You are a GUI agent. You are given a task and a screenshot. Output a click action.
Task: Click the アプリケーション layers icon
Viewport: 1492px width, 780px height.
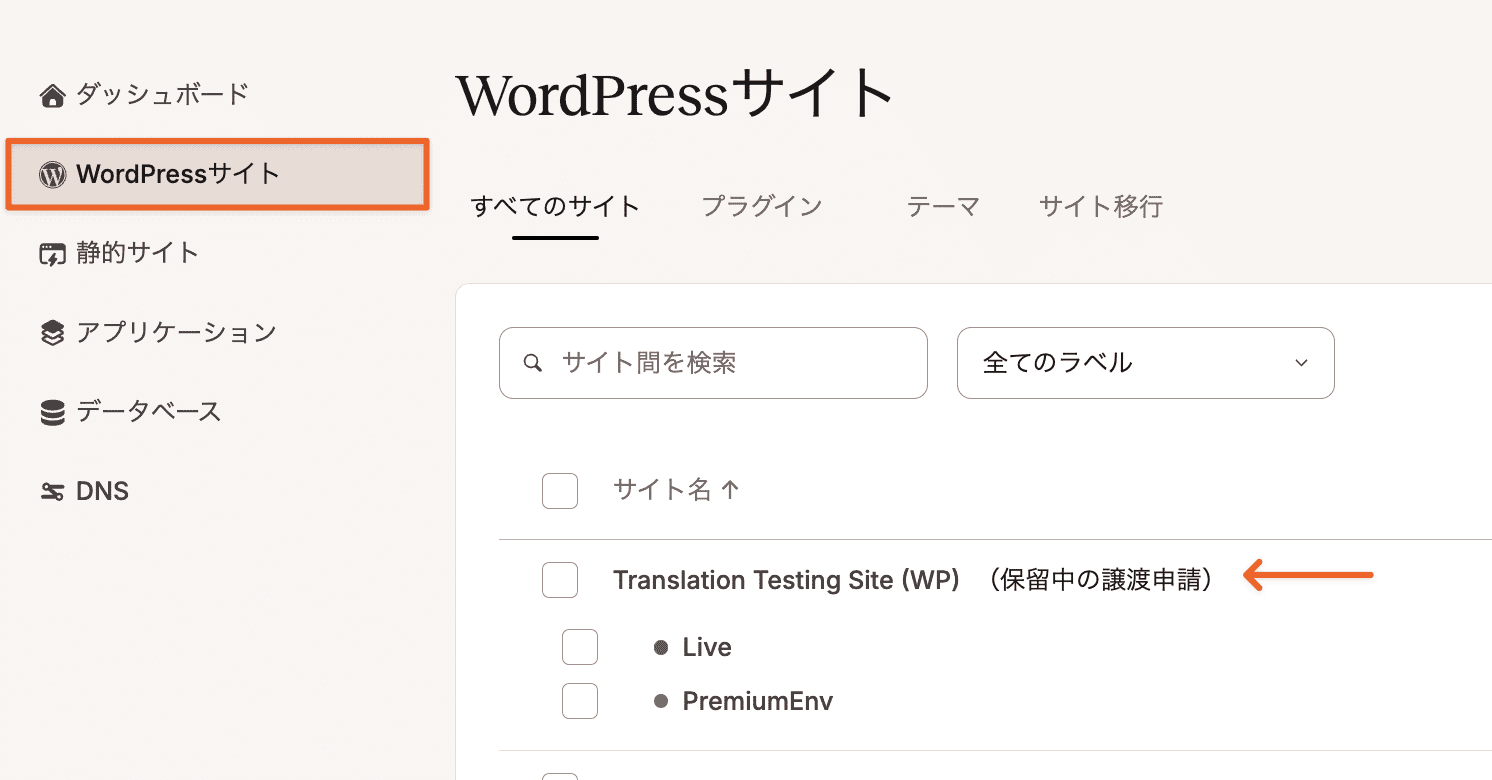click(52, 333)
